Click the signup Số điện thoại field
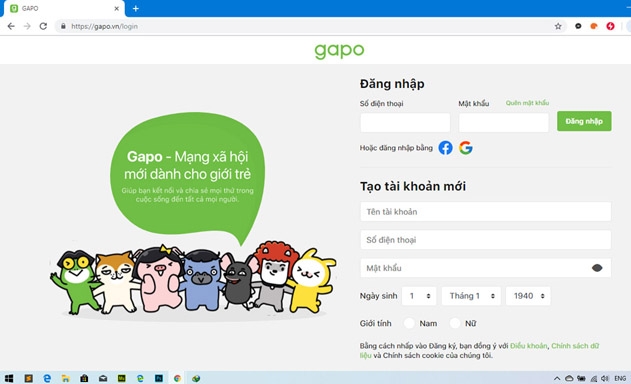Viewport: 631px width, 384px height. point(486,240)
